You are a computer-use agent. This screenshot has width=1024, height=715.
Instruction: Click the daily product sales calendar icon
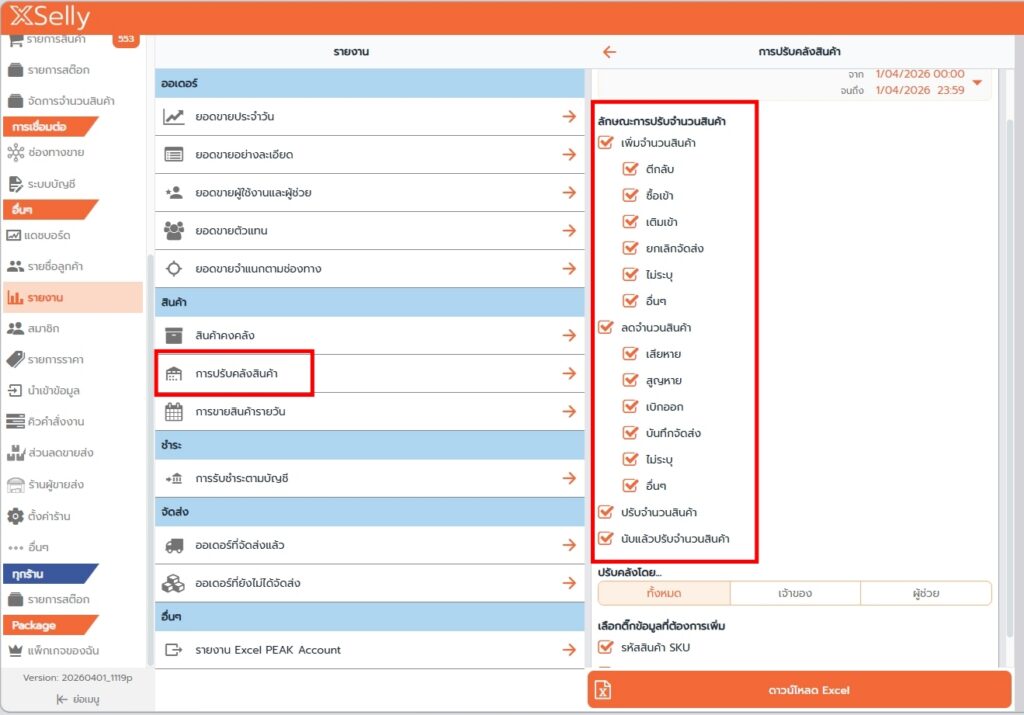(x=174, y=411)
